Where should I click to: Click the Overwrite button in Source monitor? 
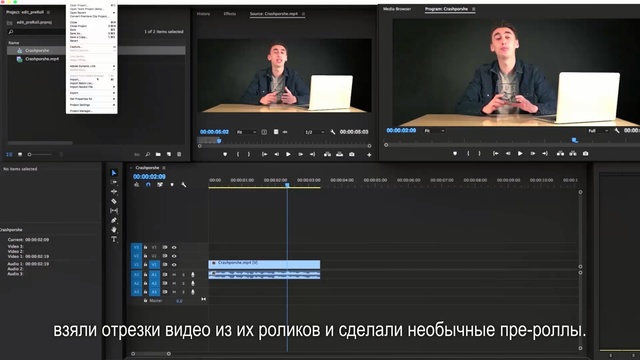tap(339, 154)
